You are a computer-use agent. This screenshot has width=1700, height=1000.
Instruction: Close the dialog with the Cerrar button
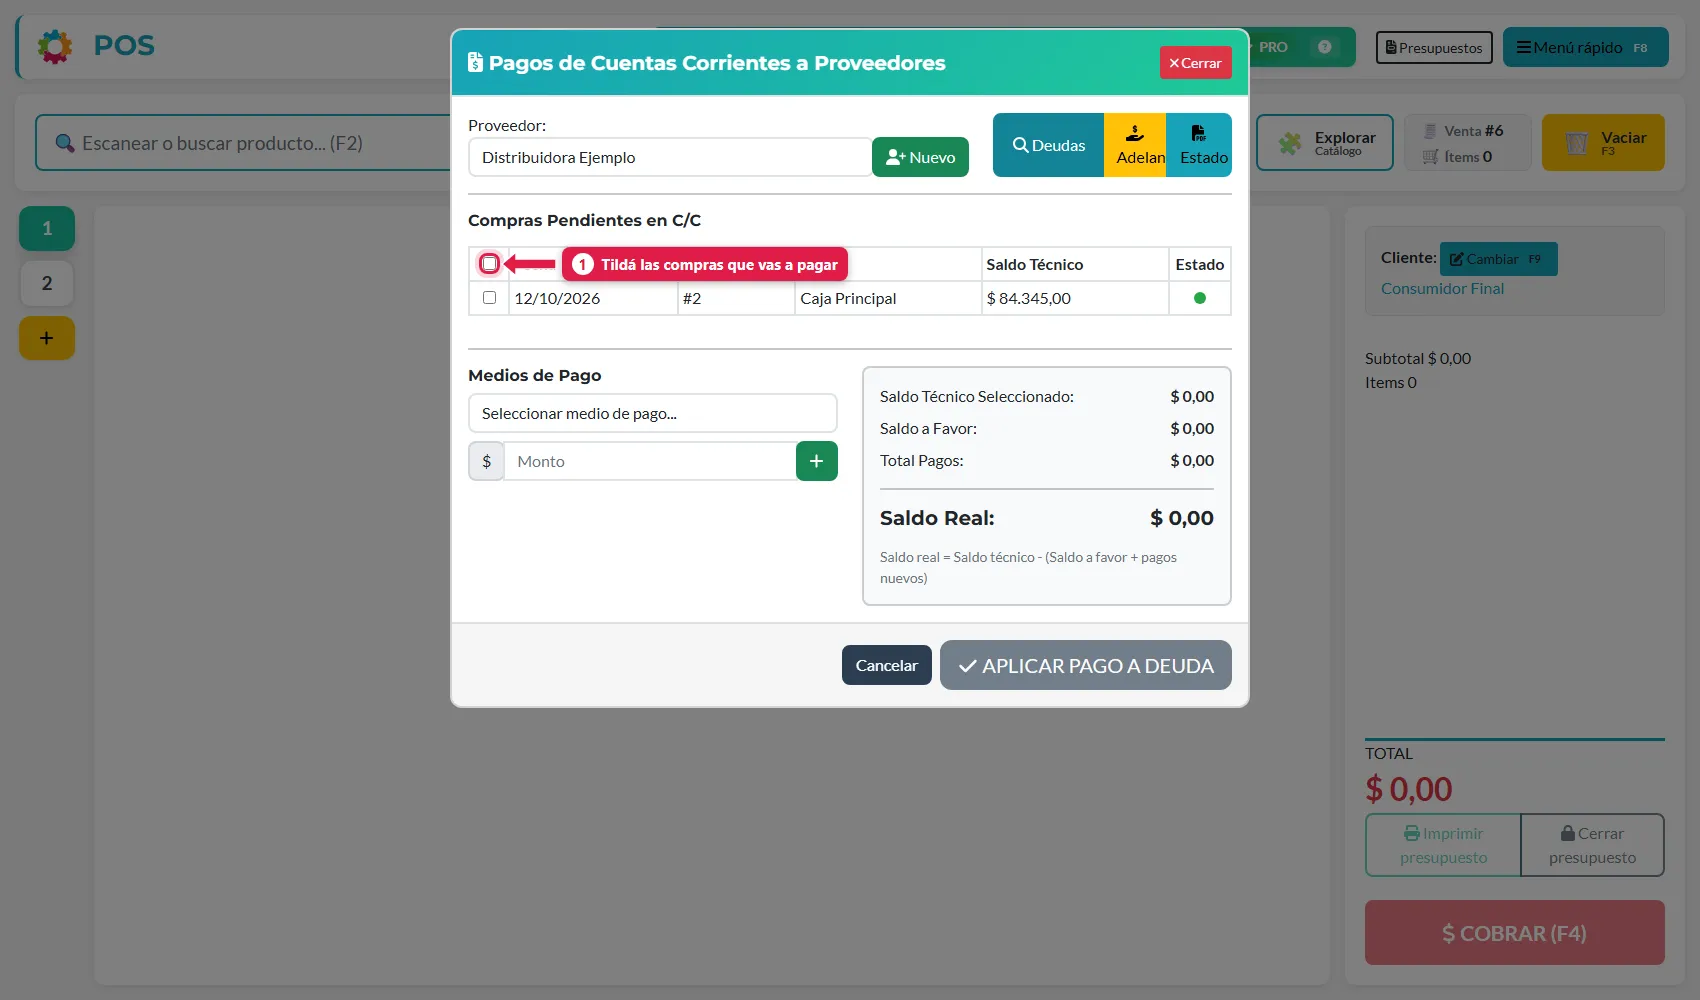pyautogui.click(x=1196, y=63)
